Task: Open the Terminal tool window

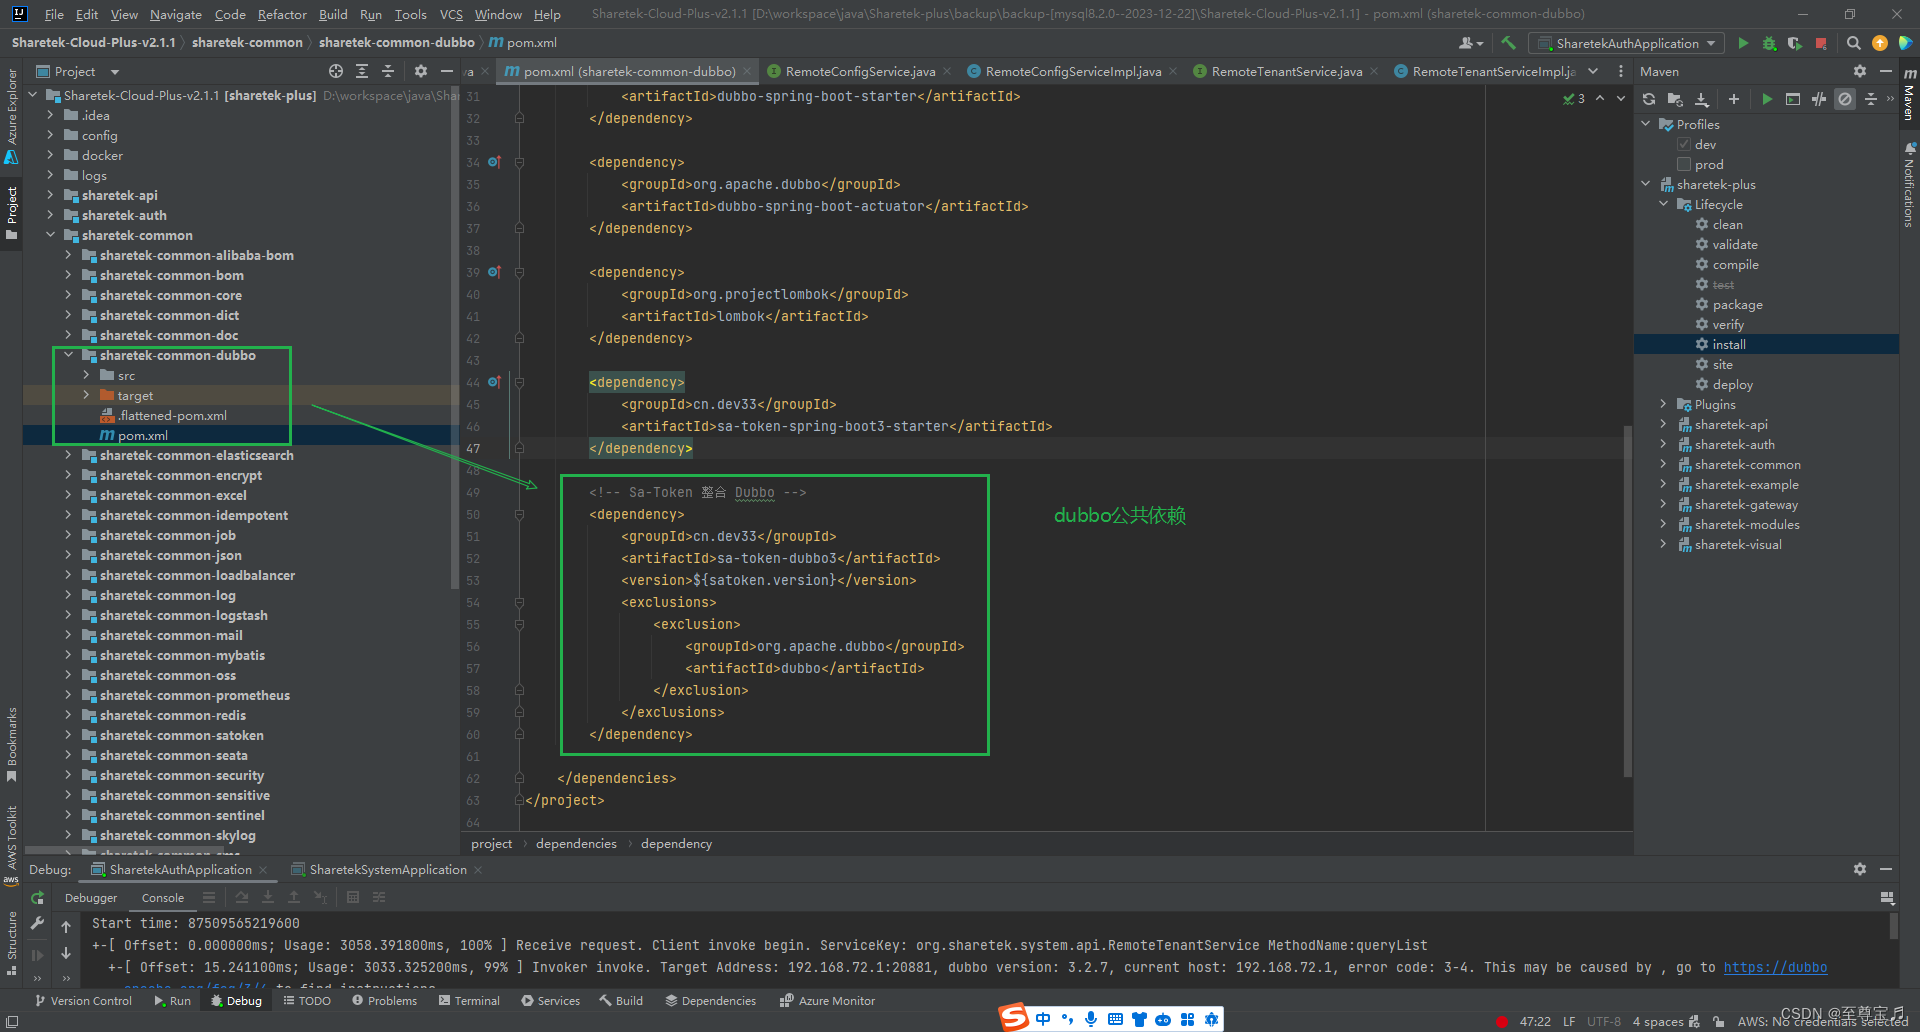Action: pos(469,1001)
